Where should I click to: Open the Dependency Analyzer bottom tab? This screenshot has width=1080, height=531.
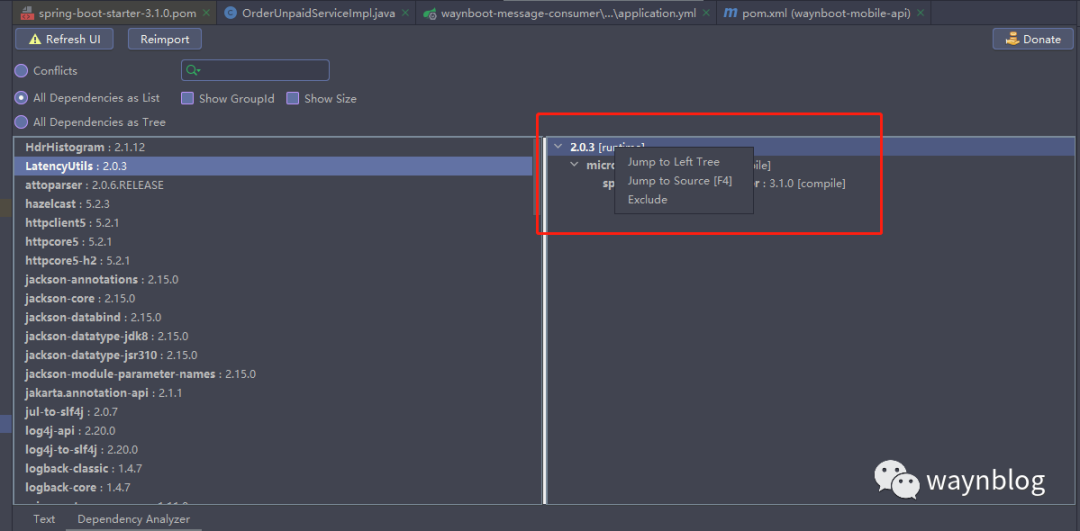click(x=134, y=519)
